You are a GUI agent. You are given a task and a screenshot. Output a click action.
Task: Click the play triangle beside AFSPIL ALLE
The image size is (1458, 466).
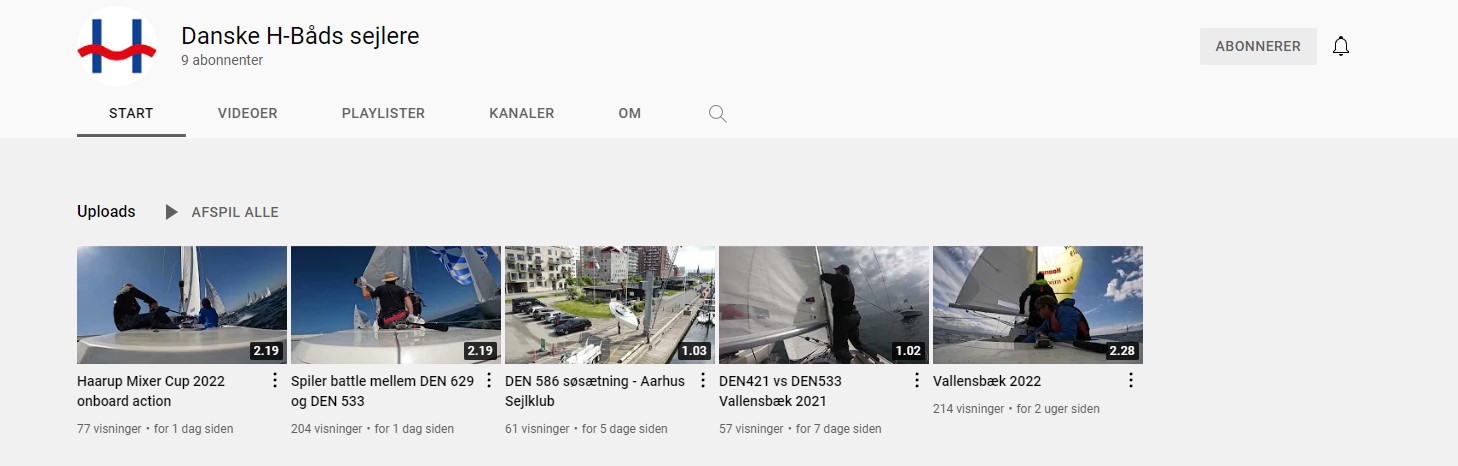tap(172, 212)
